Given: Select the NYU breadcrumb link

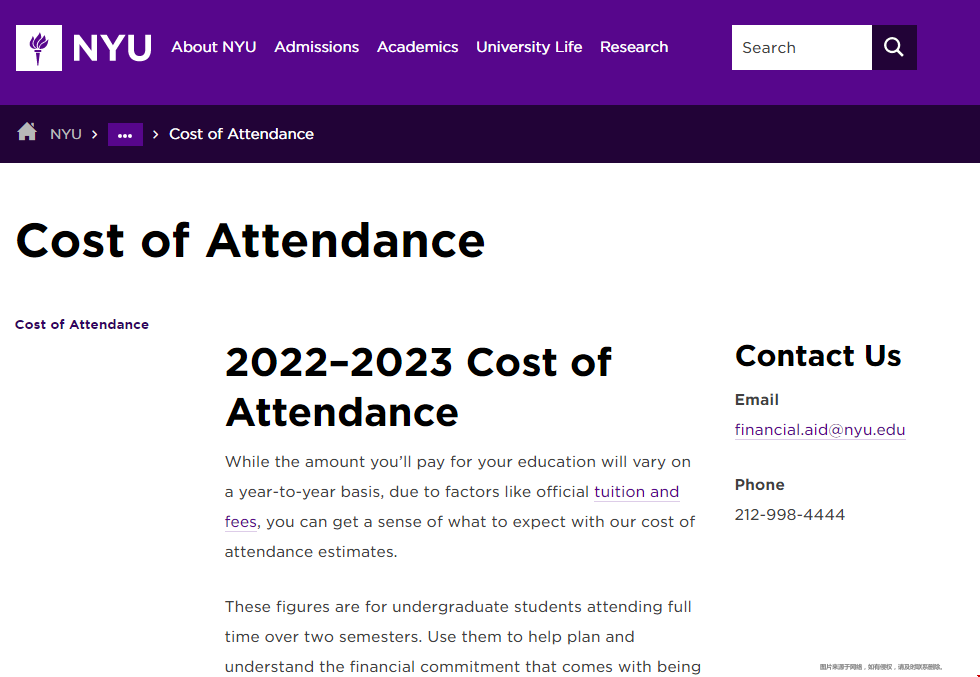Looking at the screenshot, I should click(x=66, y=134).
